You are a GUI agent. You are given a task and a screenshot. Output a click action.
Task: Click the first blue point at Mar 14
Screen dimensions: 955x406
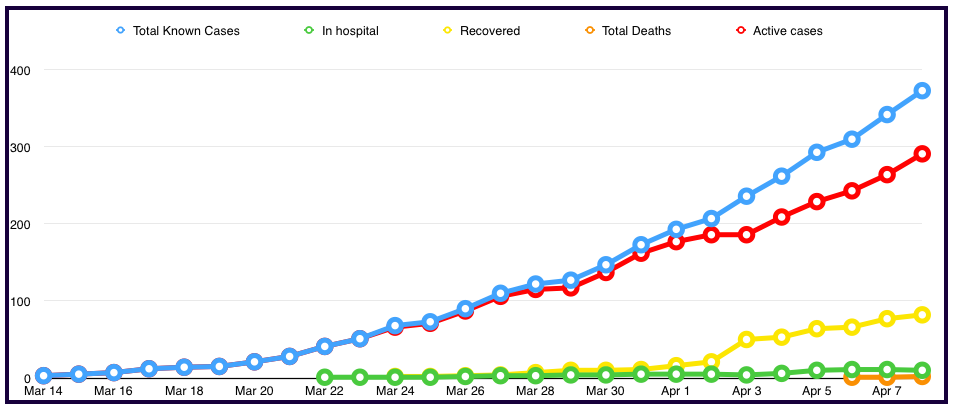click(x=43, y=376)
